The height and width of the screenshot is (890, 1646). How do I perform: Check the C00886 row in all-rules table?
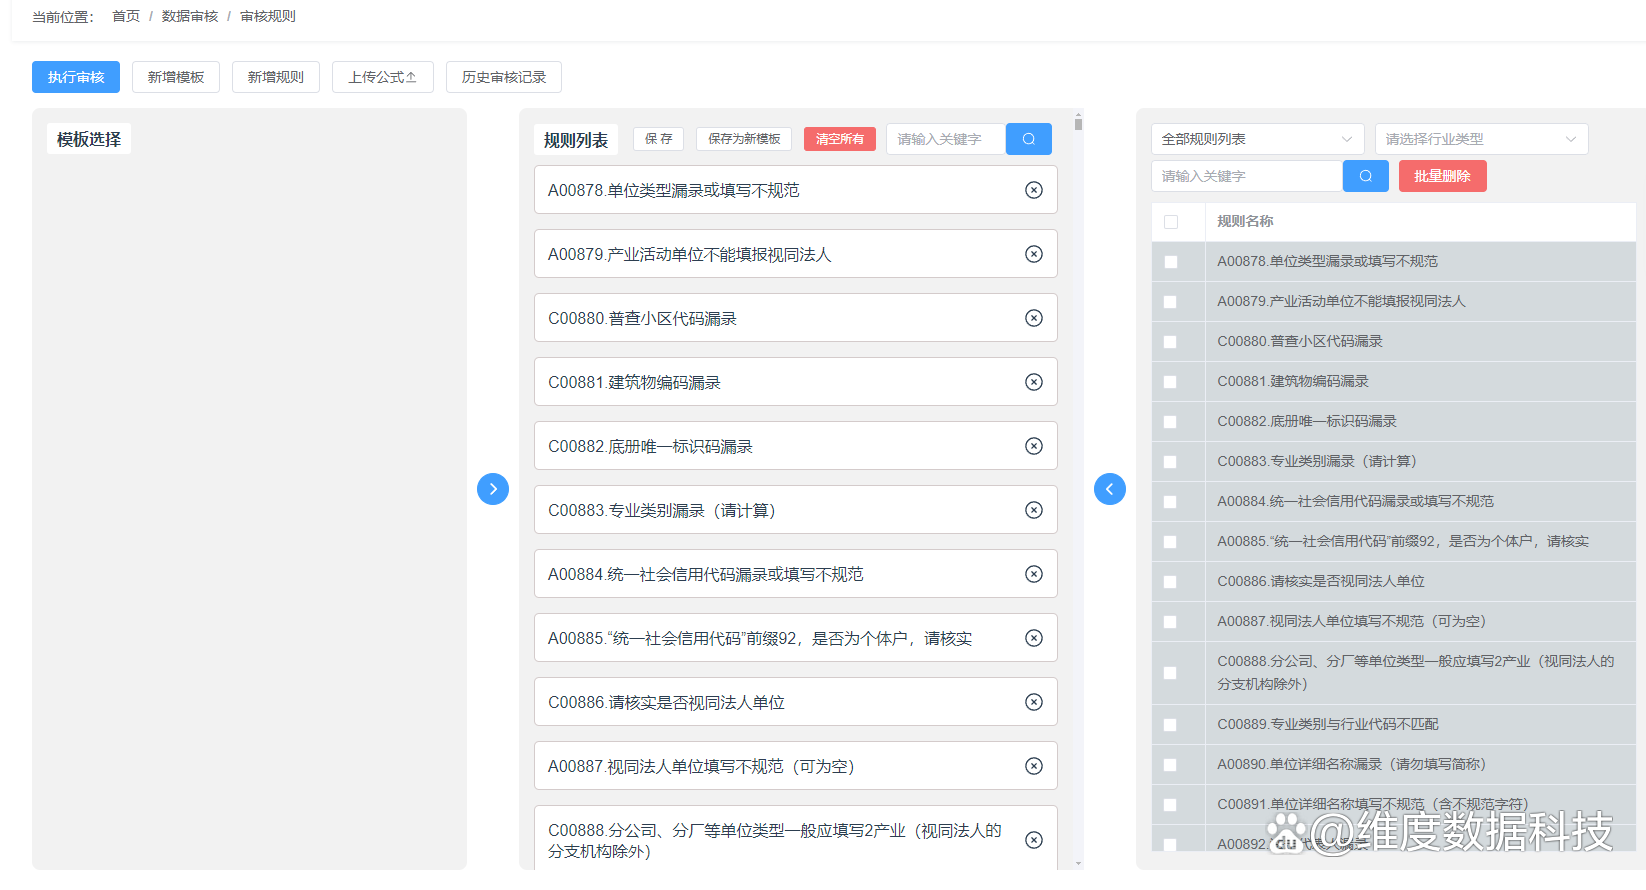1171,582
